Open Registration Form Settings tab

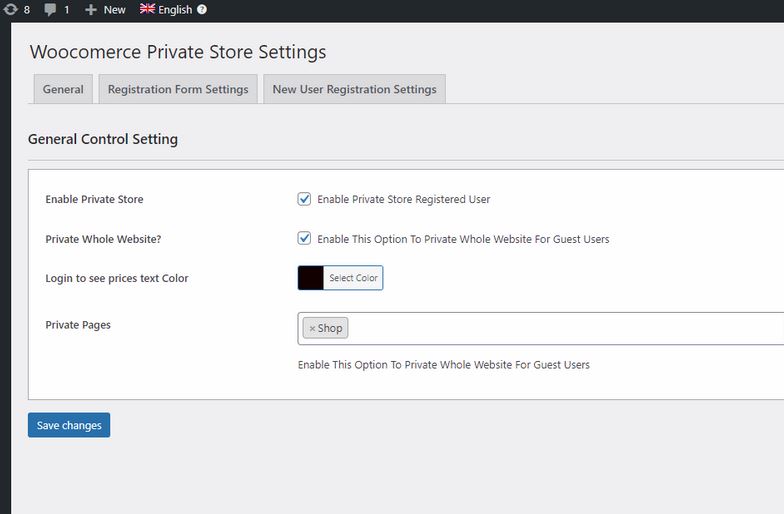point(178,89)
